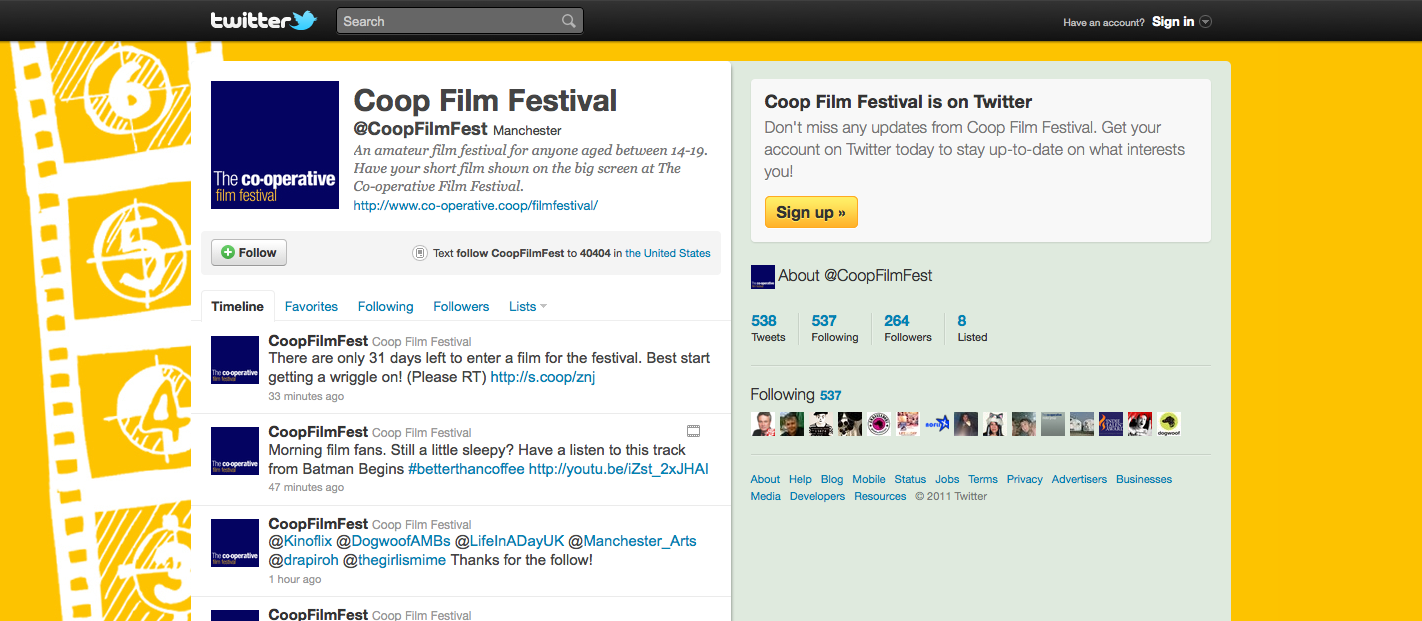Viewport: 1422px width, 621px height.
Task: Open the Help footer link
Action: [x=800, y=480]
